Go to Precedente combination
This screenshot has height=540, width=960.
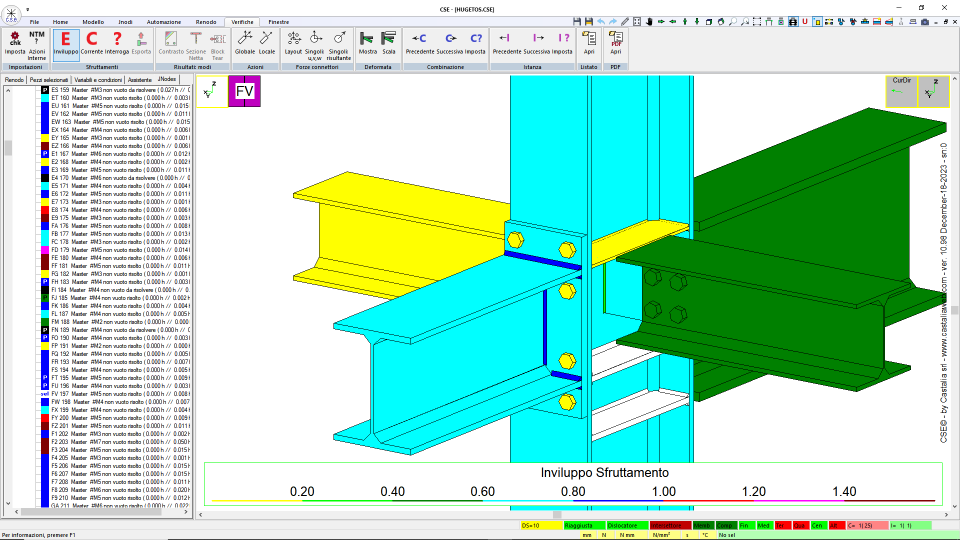click(x=419, y=43)
